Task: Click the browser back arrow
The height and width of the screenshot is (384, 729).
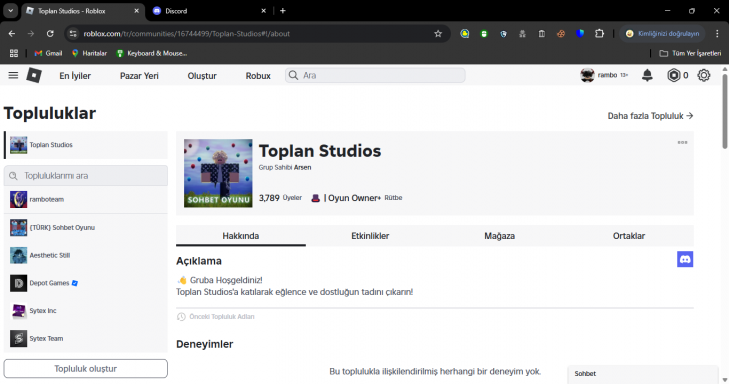Action: 12,33
